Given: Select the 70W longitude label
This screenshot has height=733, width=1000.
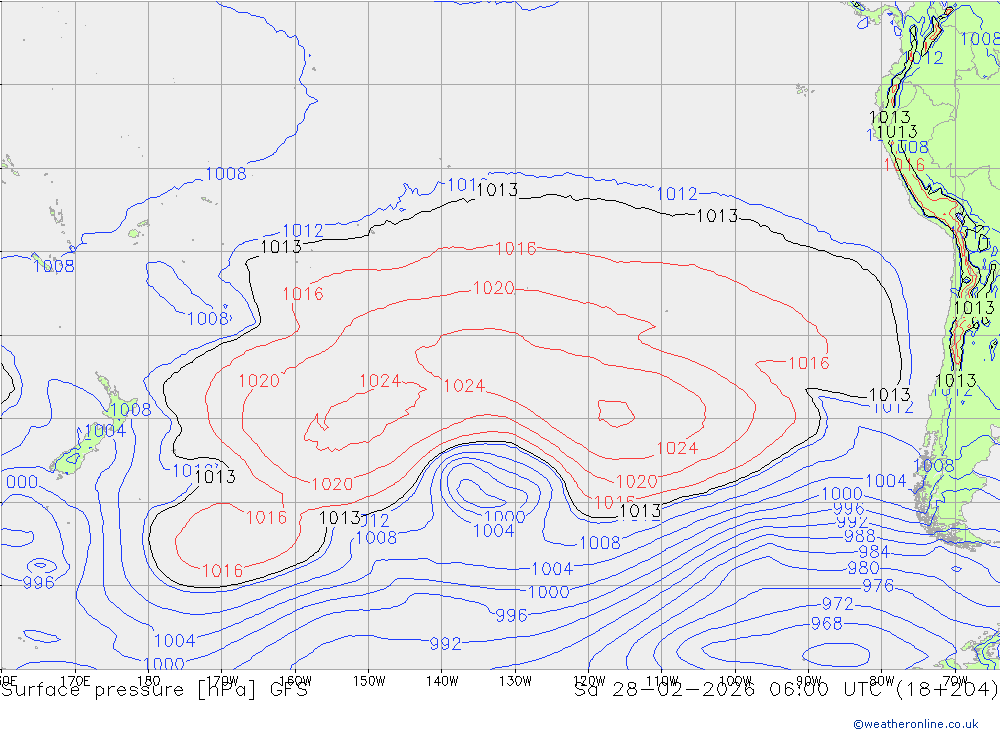Looking at the screenshot, I should click(955, 681).
